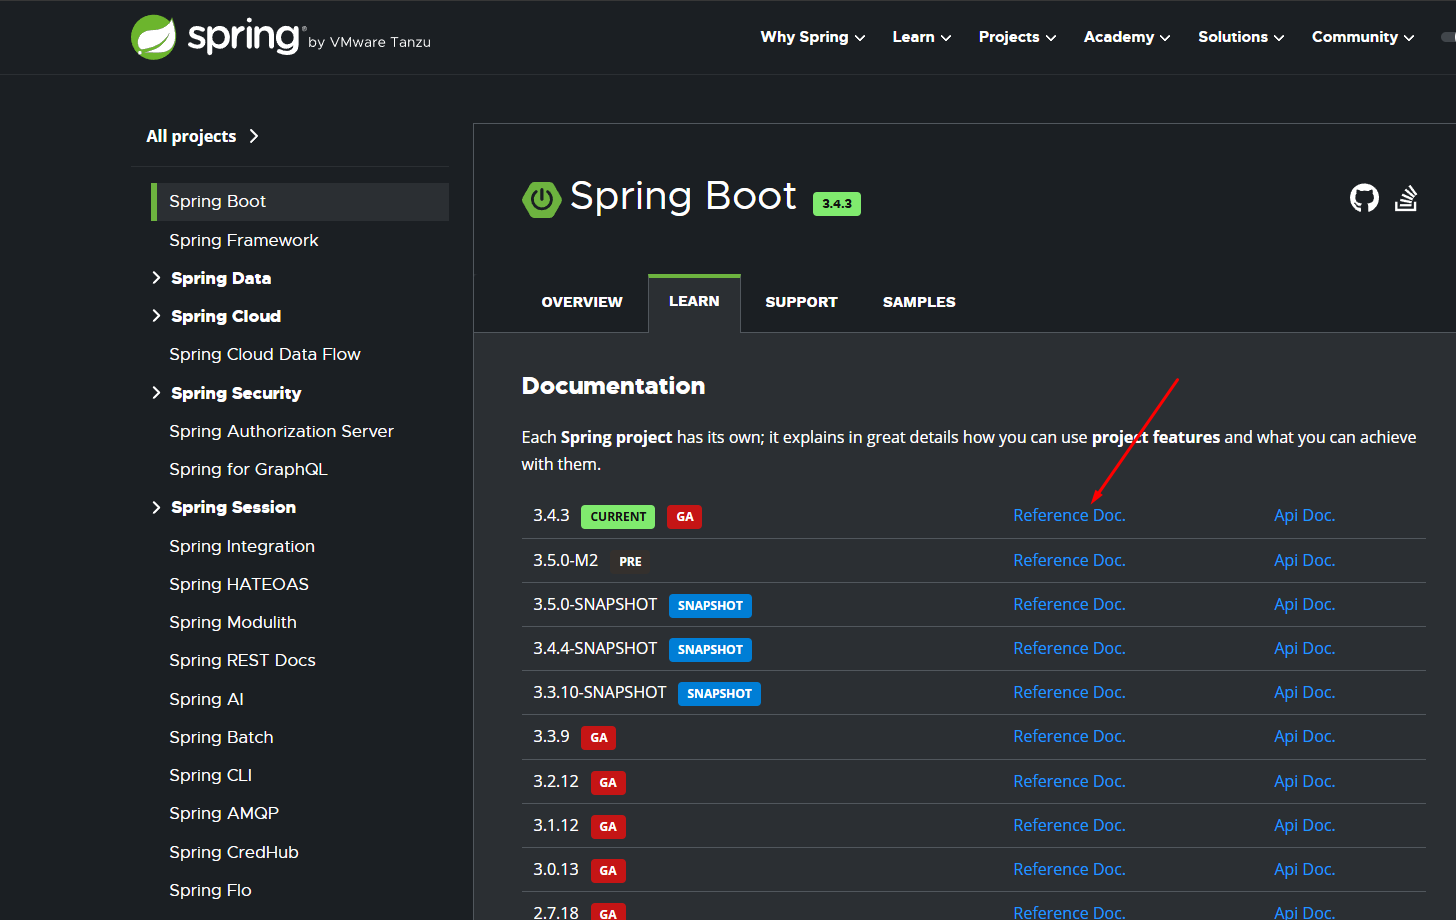1456x920 pixels.
Task: Open the Projects dropdown menu
Action: 1017,37
